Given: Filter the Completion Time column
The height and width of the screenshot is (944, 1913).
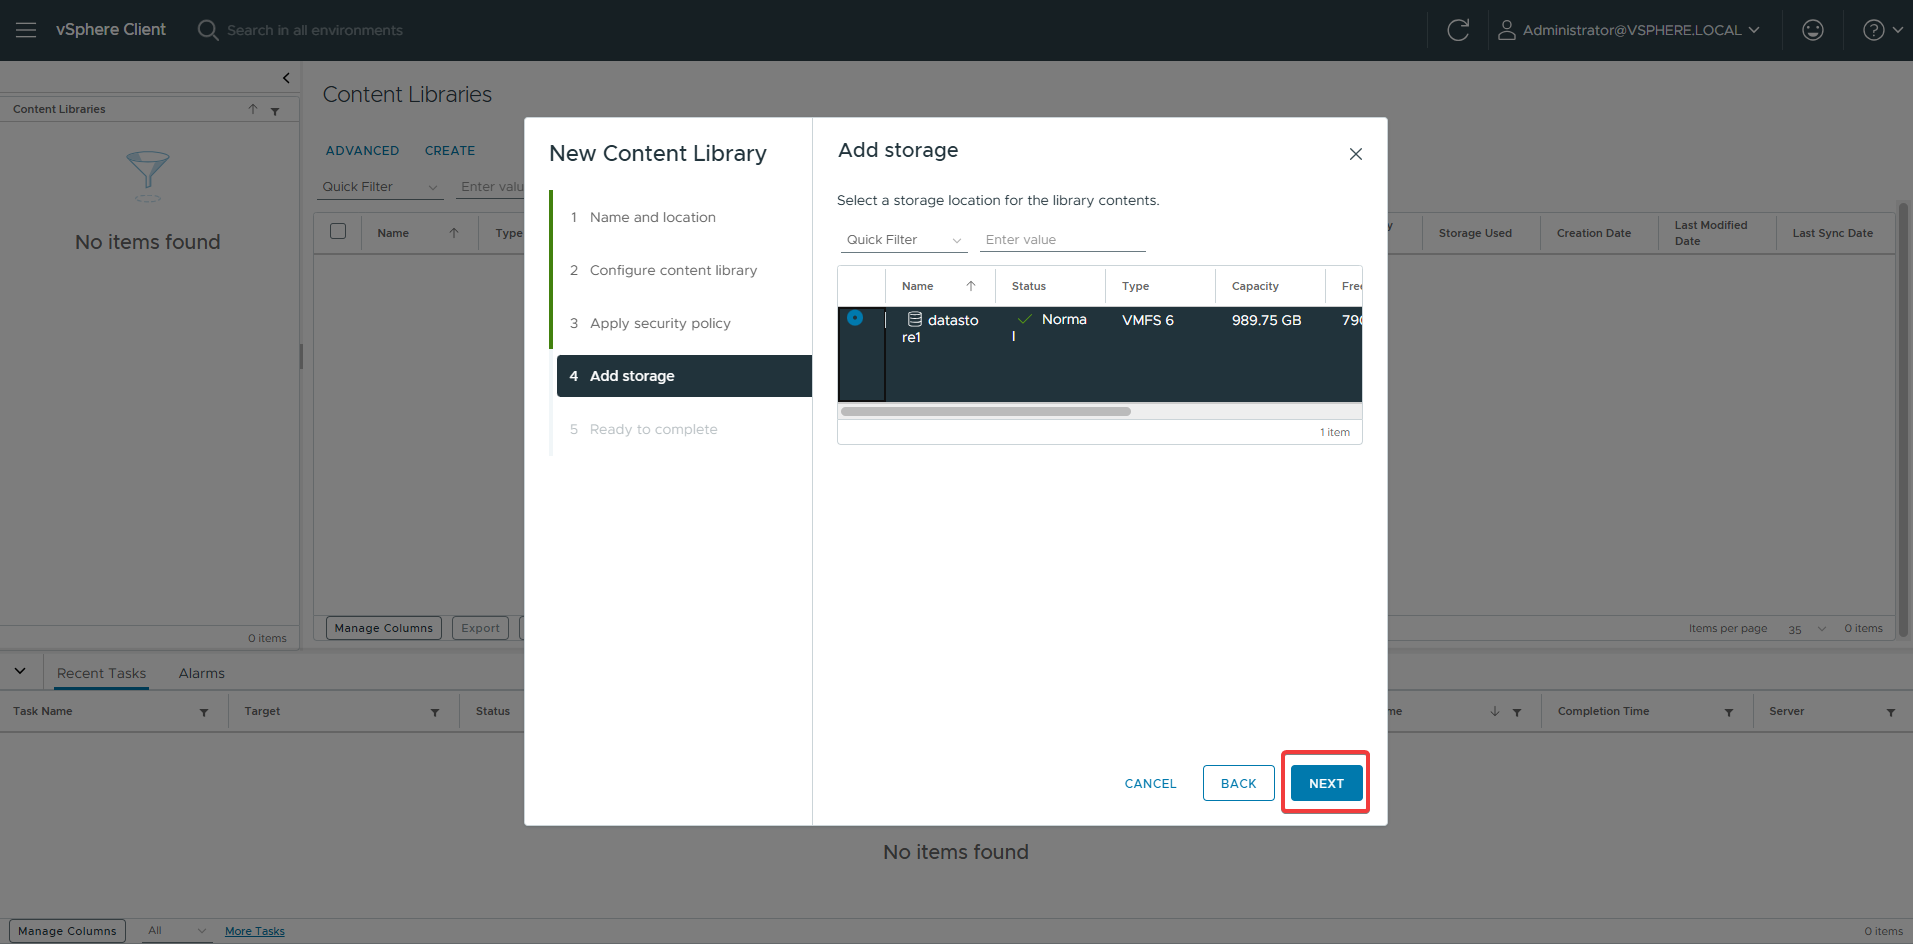Looking at the screenshot, I should [x=1729, y=712].
